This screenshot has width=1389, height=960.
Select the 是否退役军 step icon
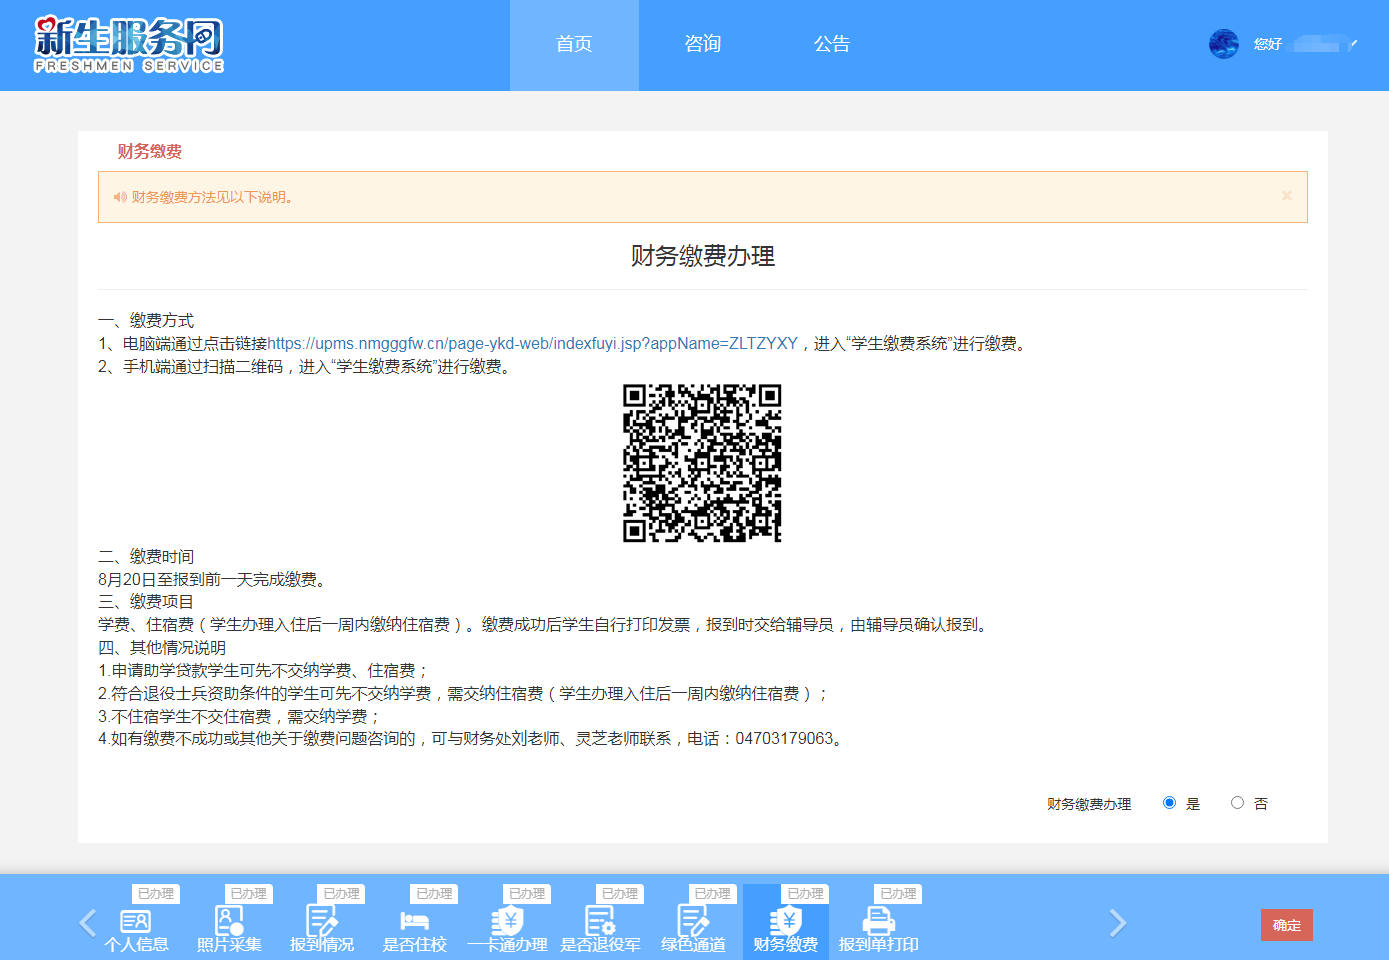point(600,921)
